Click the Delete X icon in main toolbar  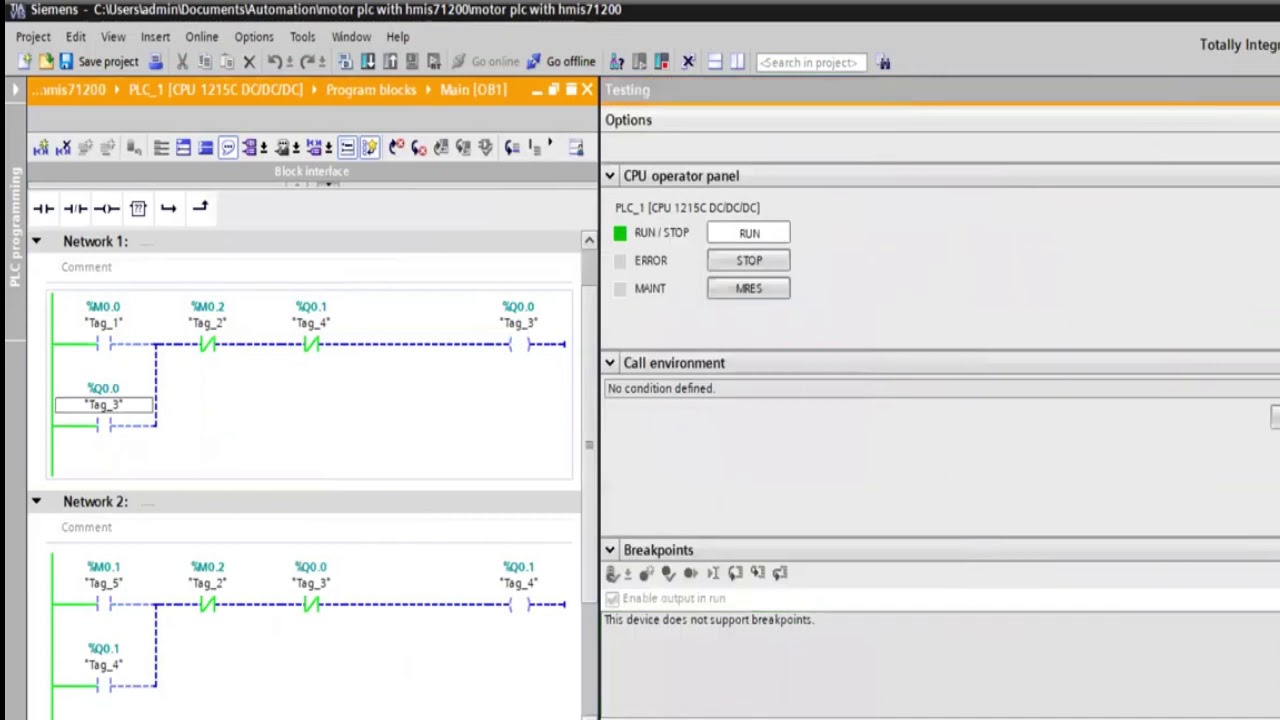[249, 62]
